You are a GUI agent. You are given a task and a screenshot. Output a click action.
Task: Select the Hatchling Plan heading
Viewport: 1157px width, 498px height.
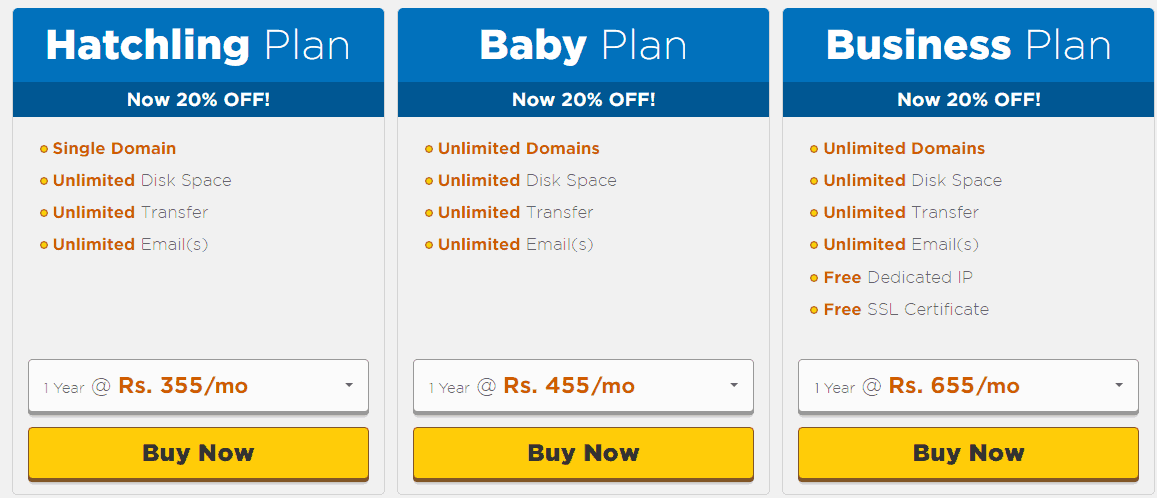198,46
